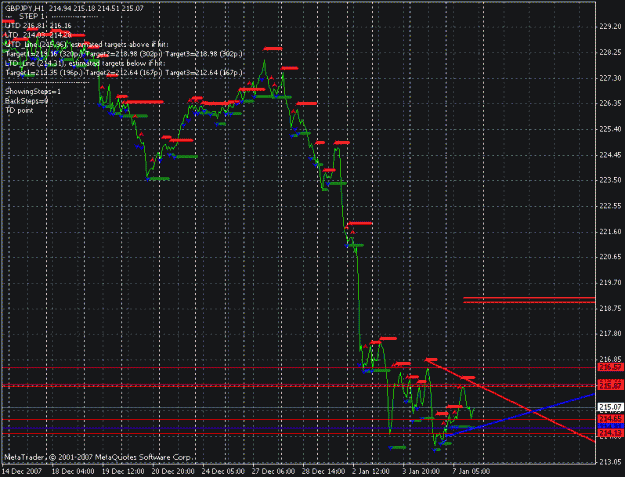Viewport: 625px width, 477px height.
Task: Click the 'STEP 1' label
Action: tap(32, 16)
